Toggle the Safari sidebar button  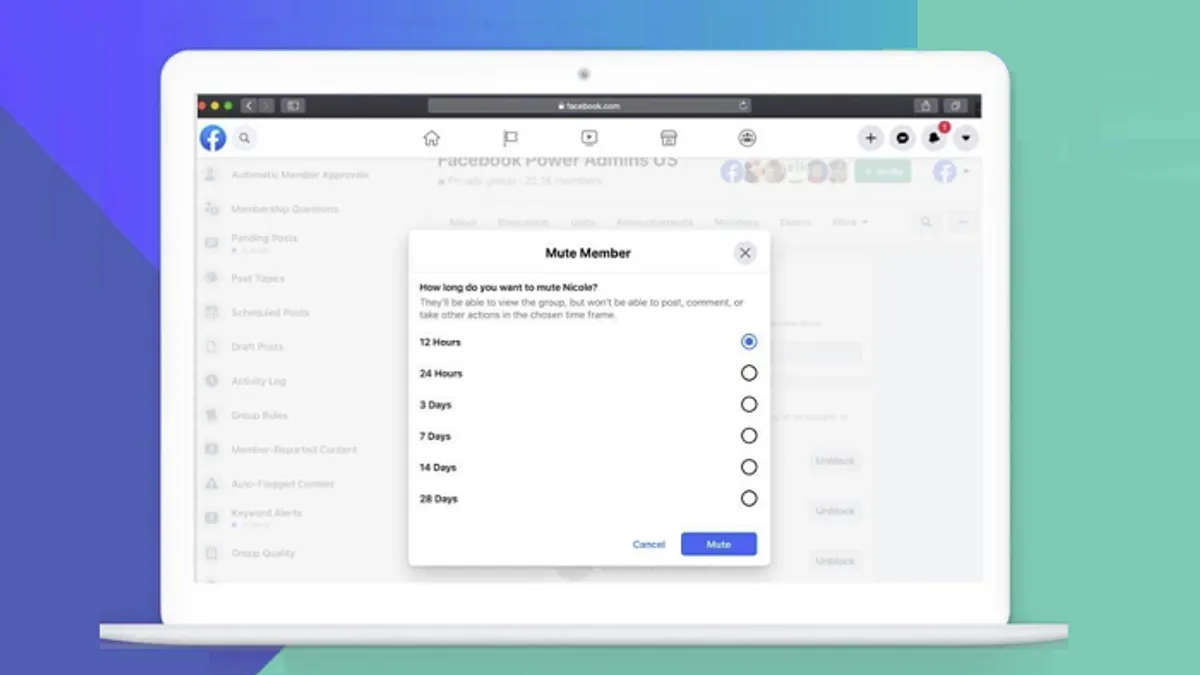[x=293, y=105]
